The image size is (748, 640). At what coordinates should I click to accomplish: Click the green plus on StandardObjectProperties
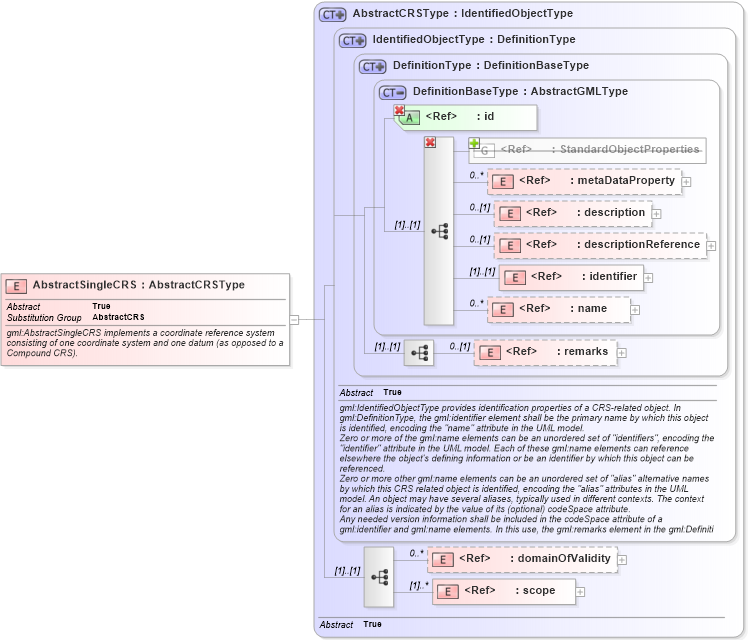474,143
